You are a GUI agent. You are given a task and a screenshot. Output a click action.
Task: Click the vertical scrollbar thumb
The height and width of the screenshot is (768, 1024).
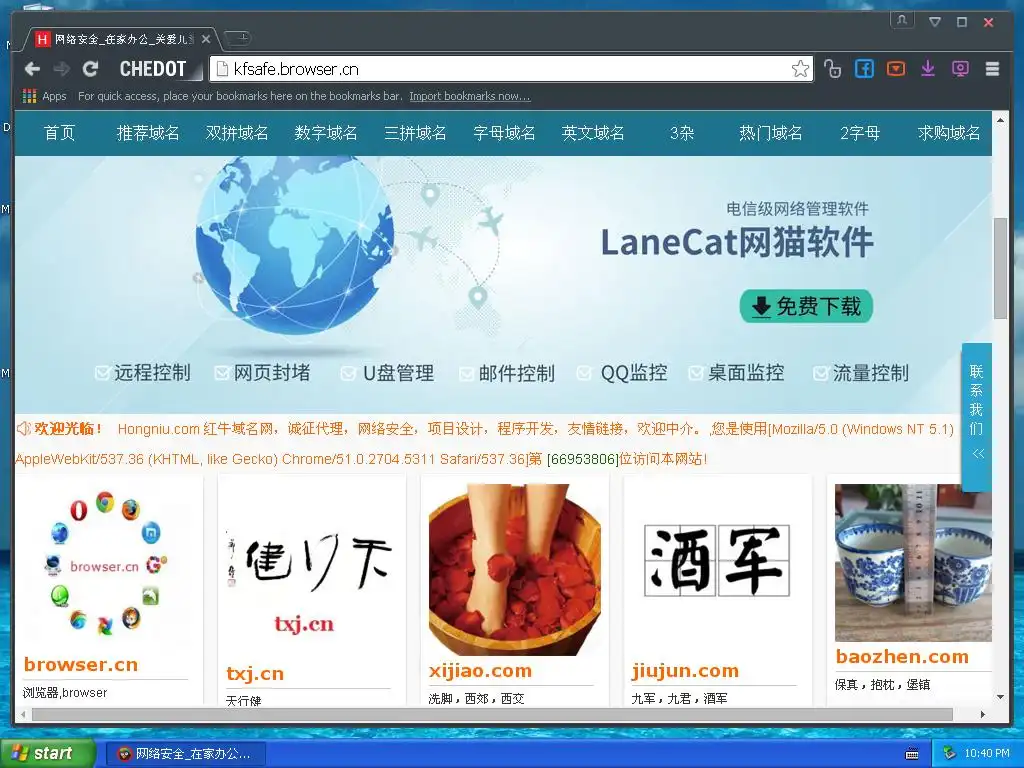point(1000,268)
